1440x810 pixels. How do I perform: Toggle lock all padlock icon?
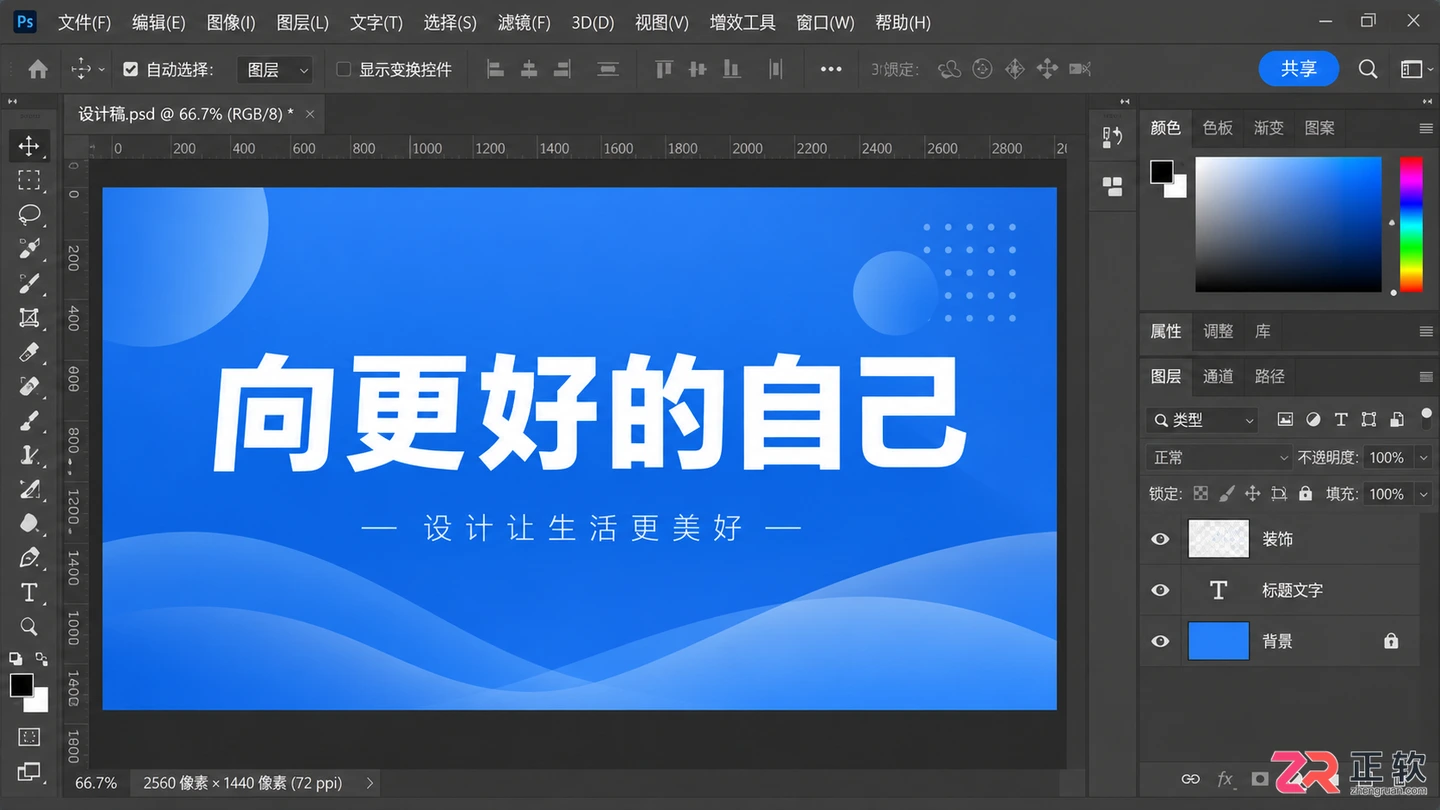1305,494
